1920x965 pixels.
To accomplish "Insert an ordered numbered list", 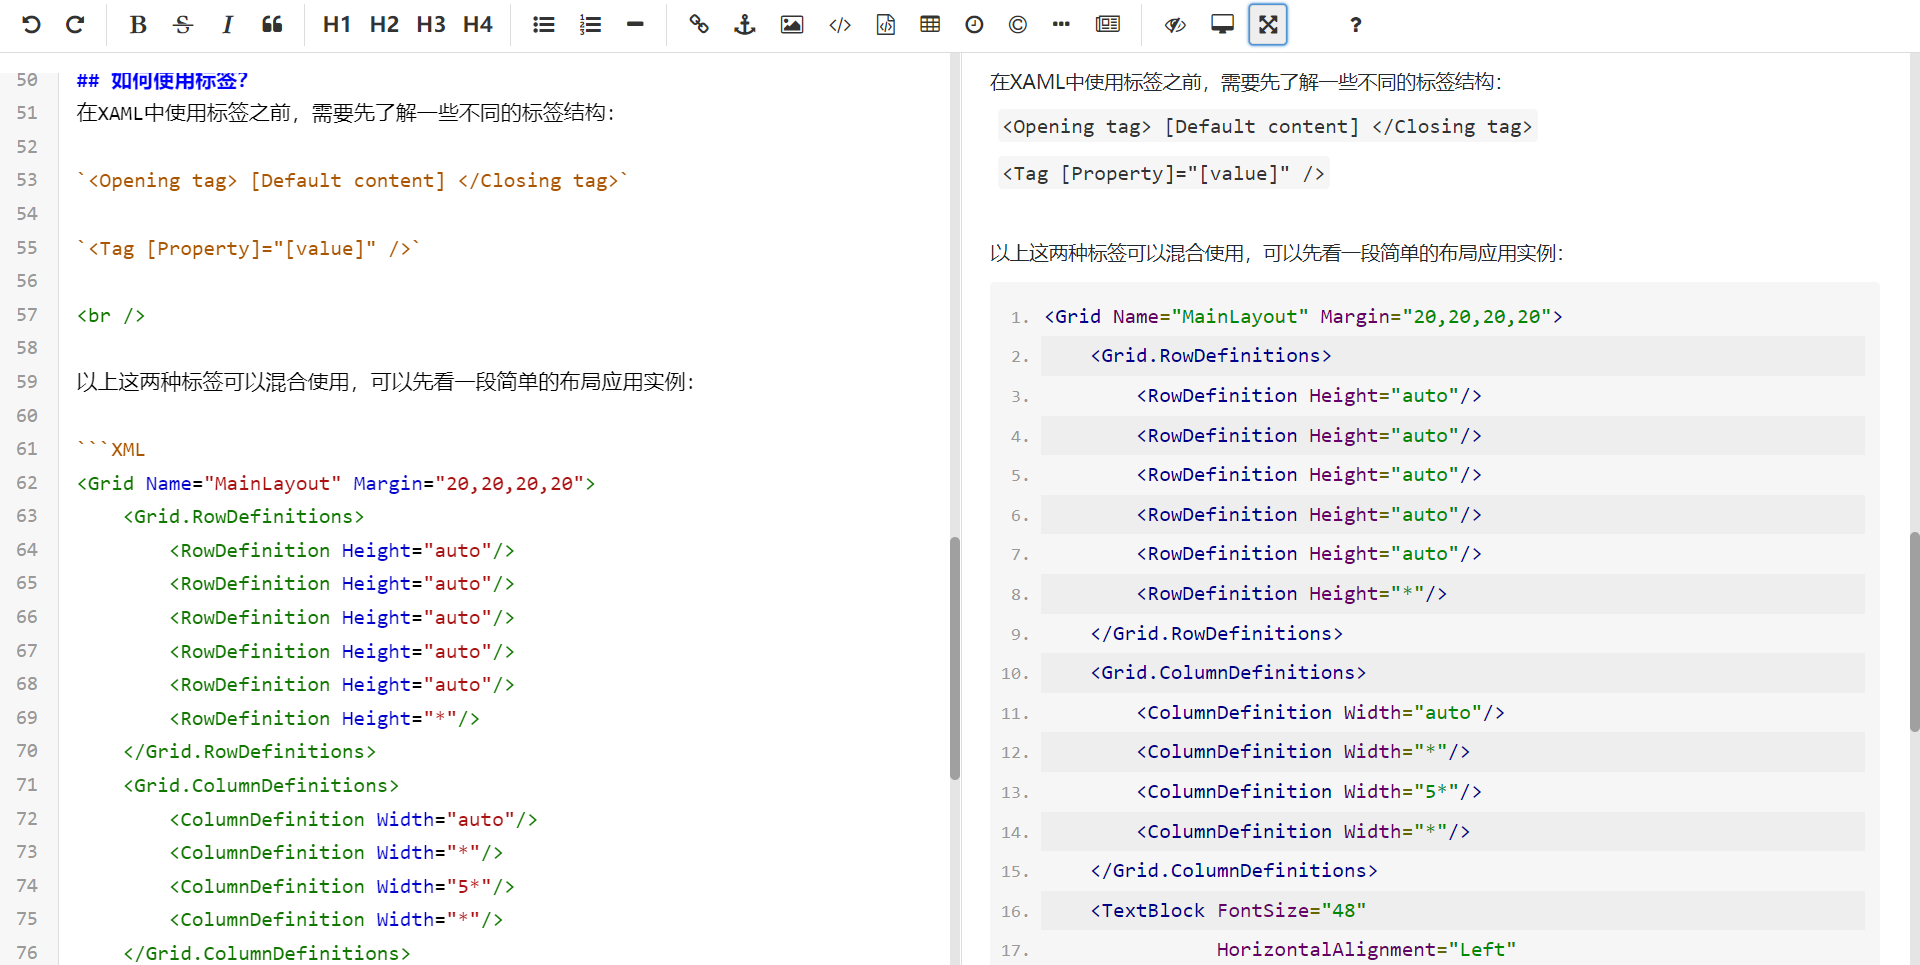I will 590,25.
